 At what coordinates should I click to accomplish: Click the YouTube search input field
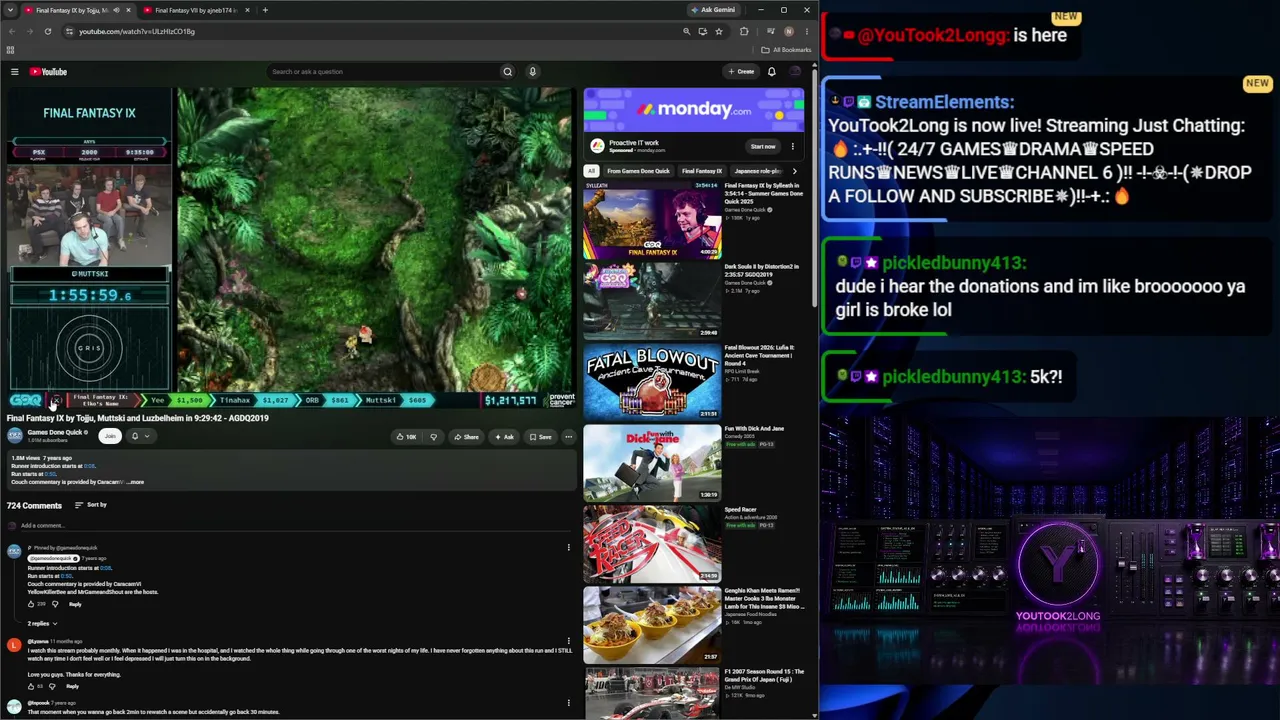383,72
